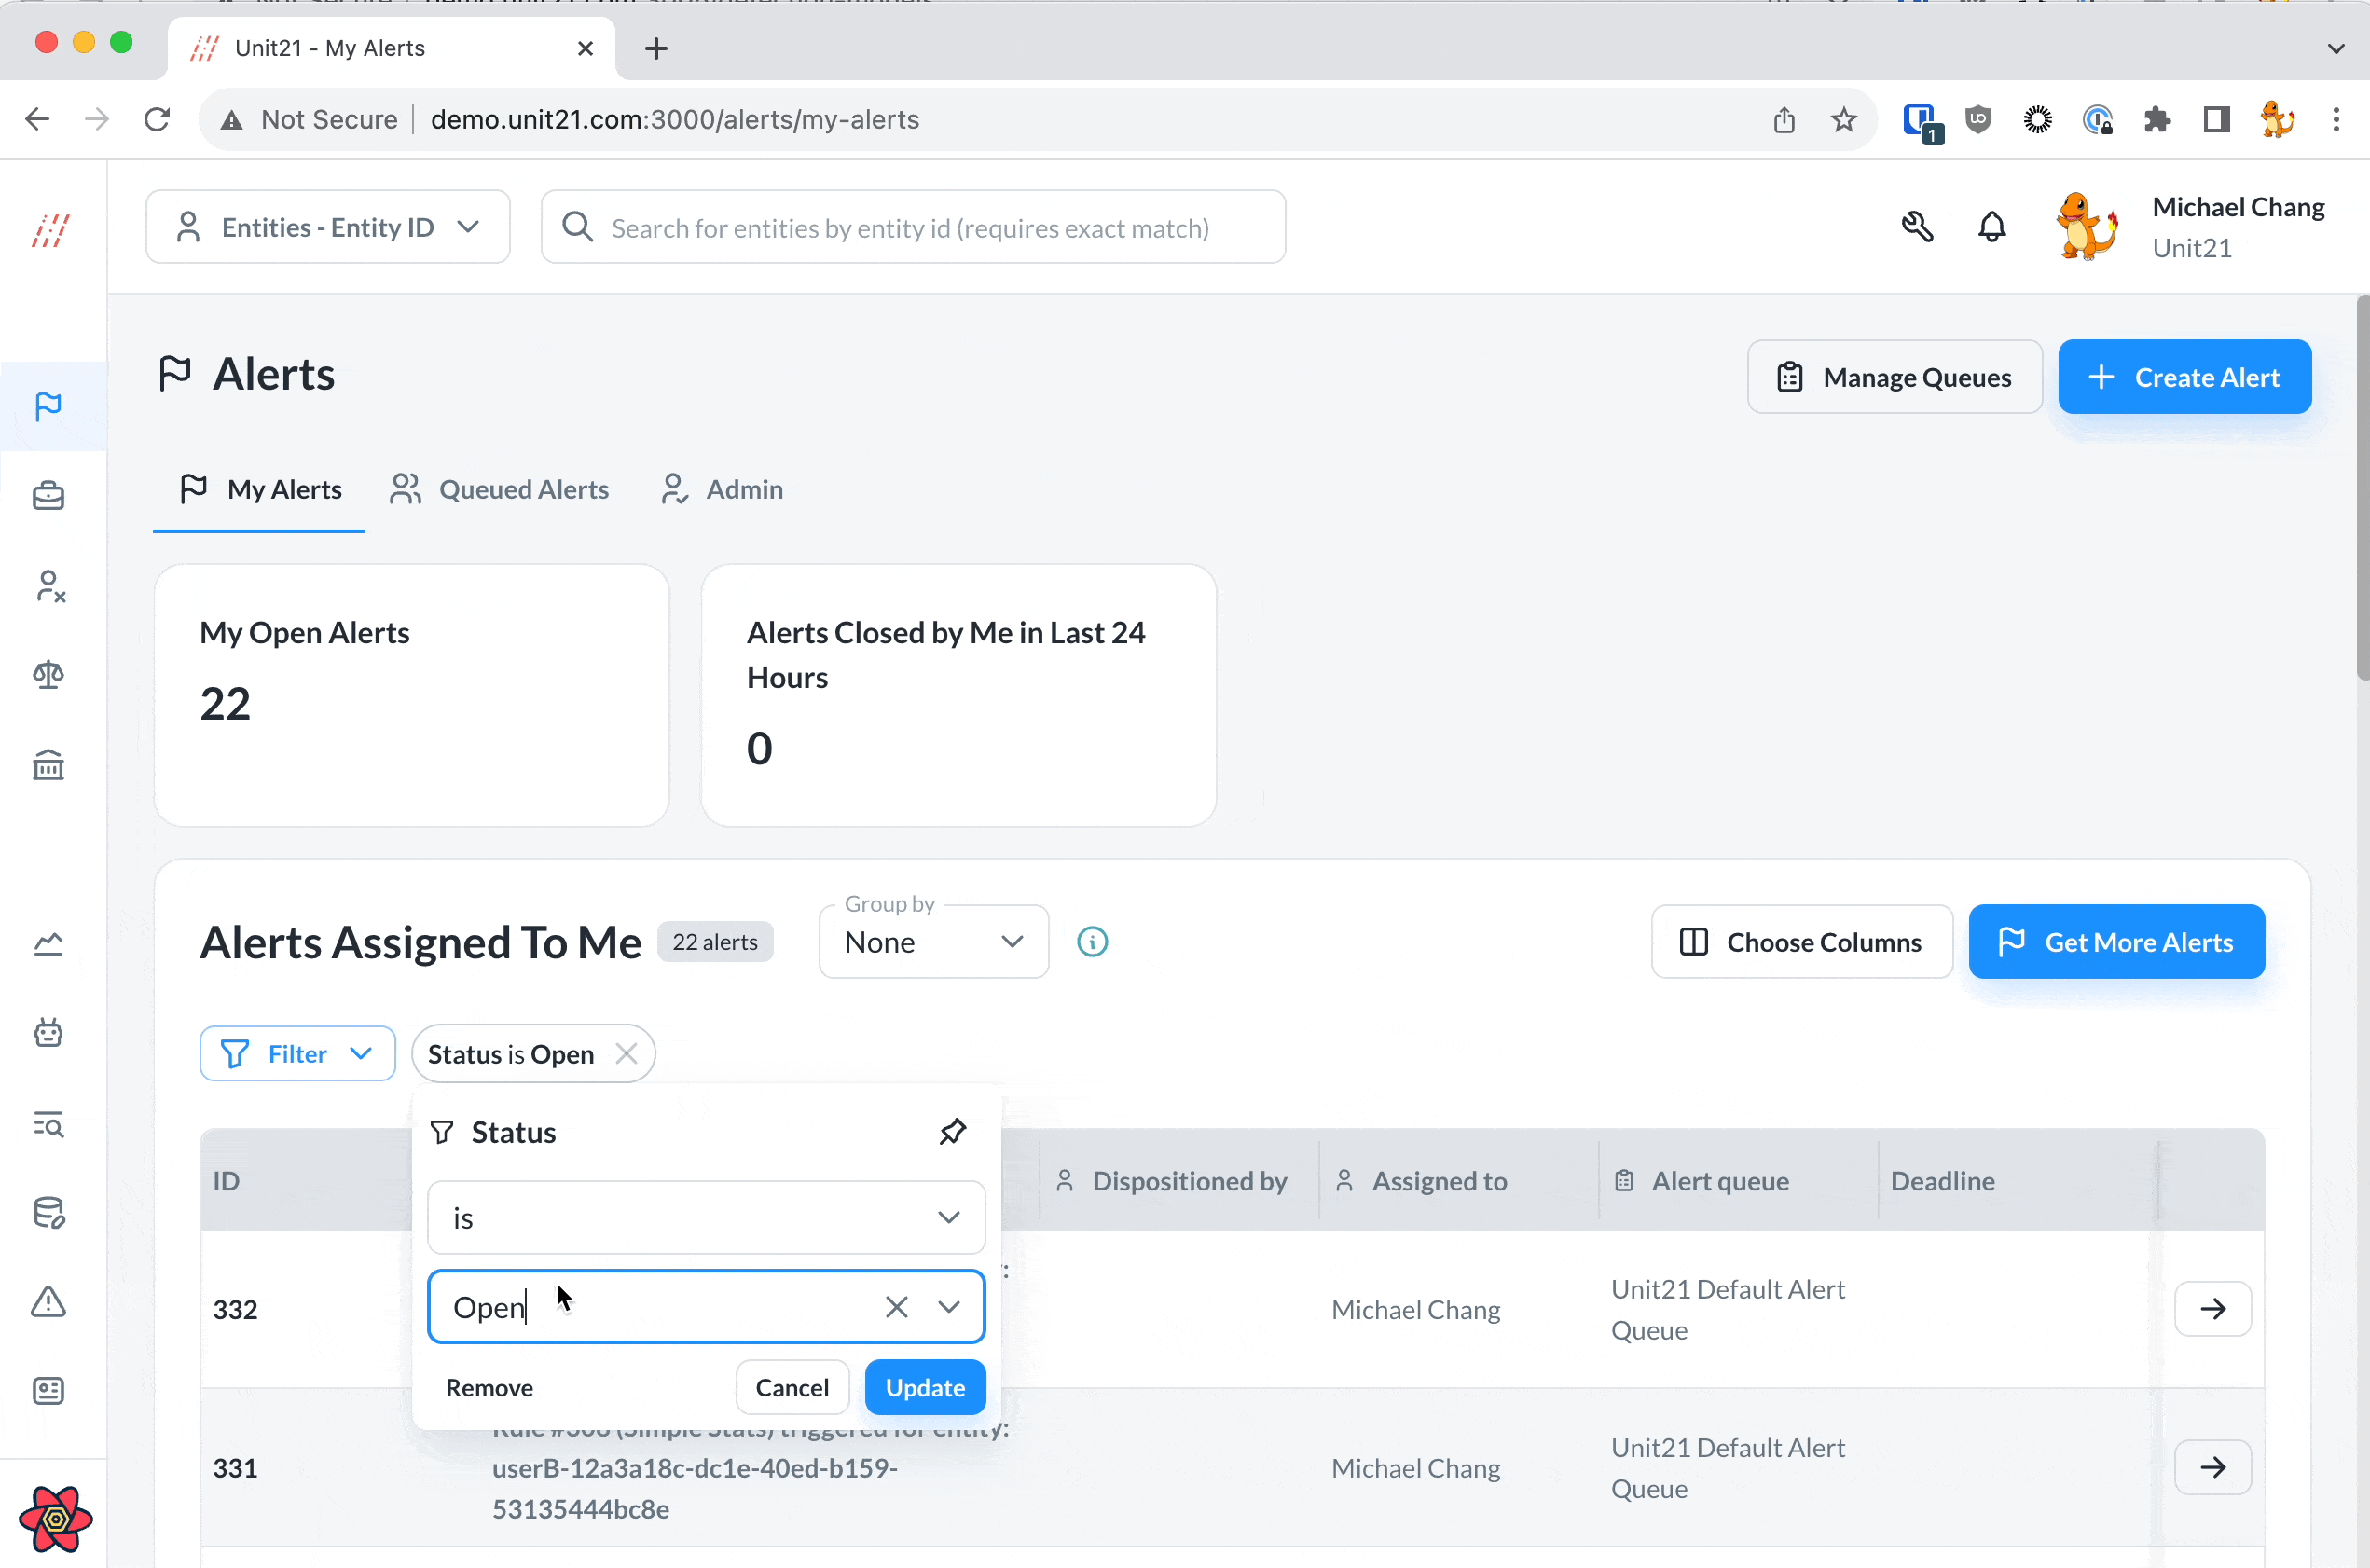
Task: Open the 'is' operator dropdown
Action: pyautogui.click(x=706, y=1218)
